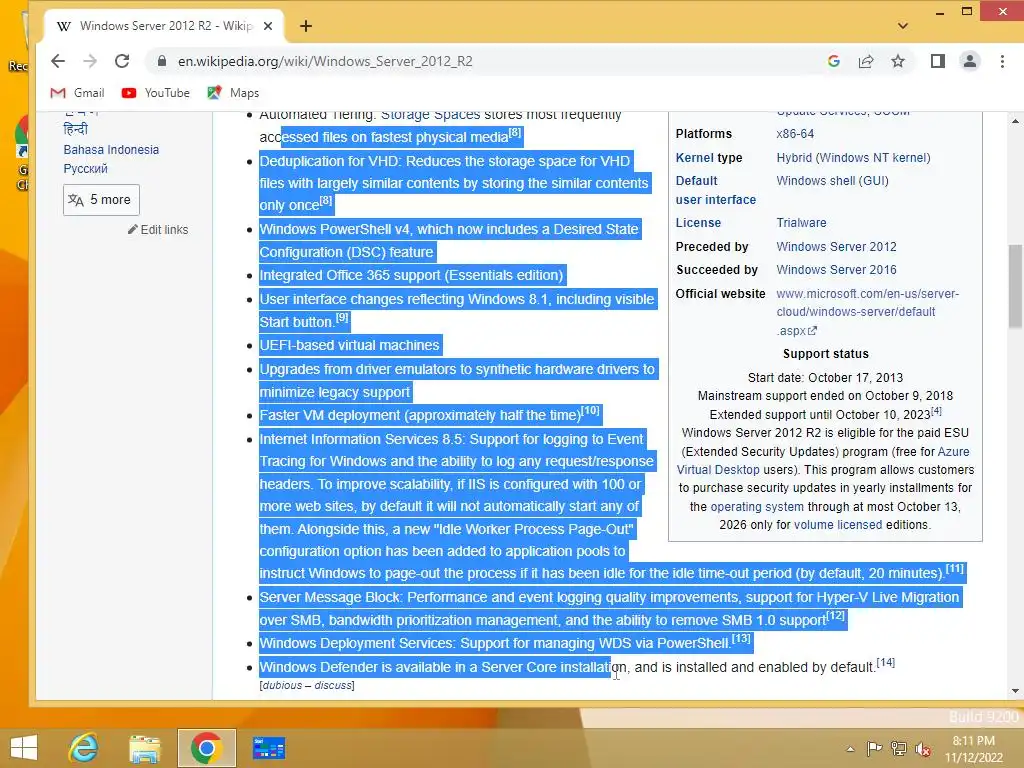Open a new browser tab
1024x768 pixels.
tap(306, 26)
